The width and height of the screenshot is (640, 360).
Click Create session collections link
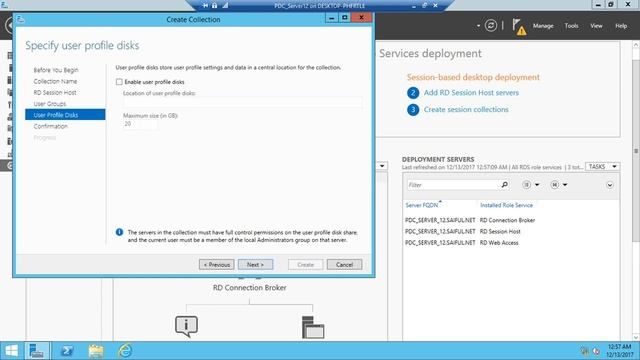[466, 109]
